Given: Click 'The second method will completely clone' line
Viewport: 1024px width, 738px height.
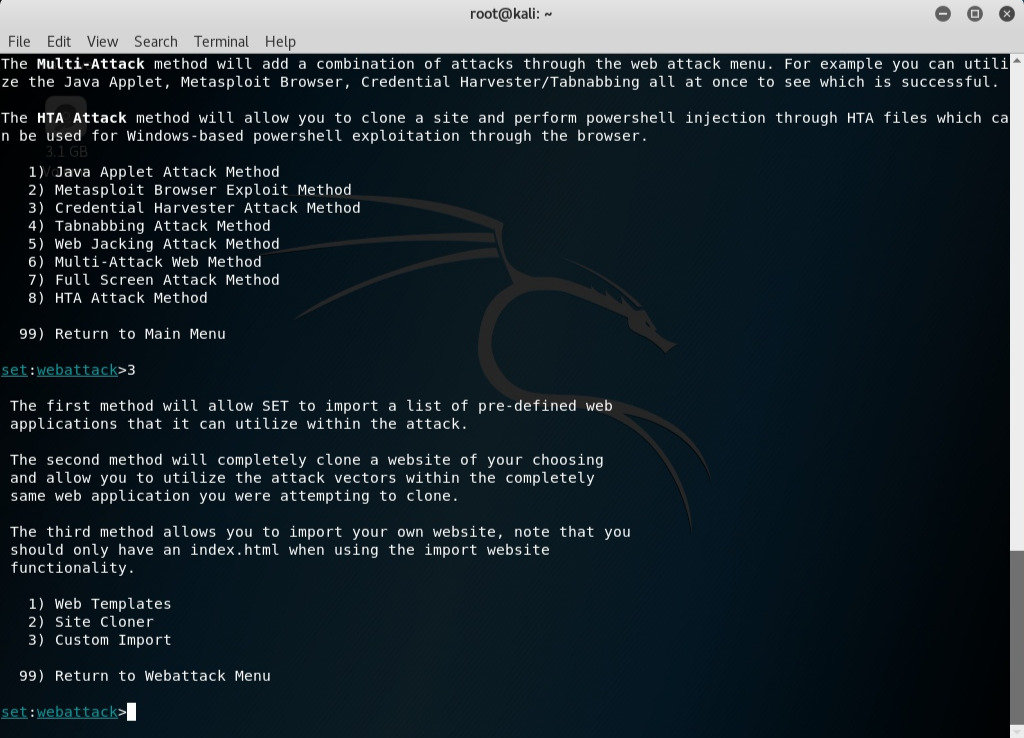Looking at the screenshot, I should pyautogui.click(x=307, y=460).
